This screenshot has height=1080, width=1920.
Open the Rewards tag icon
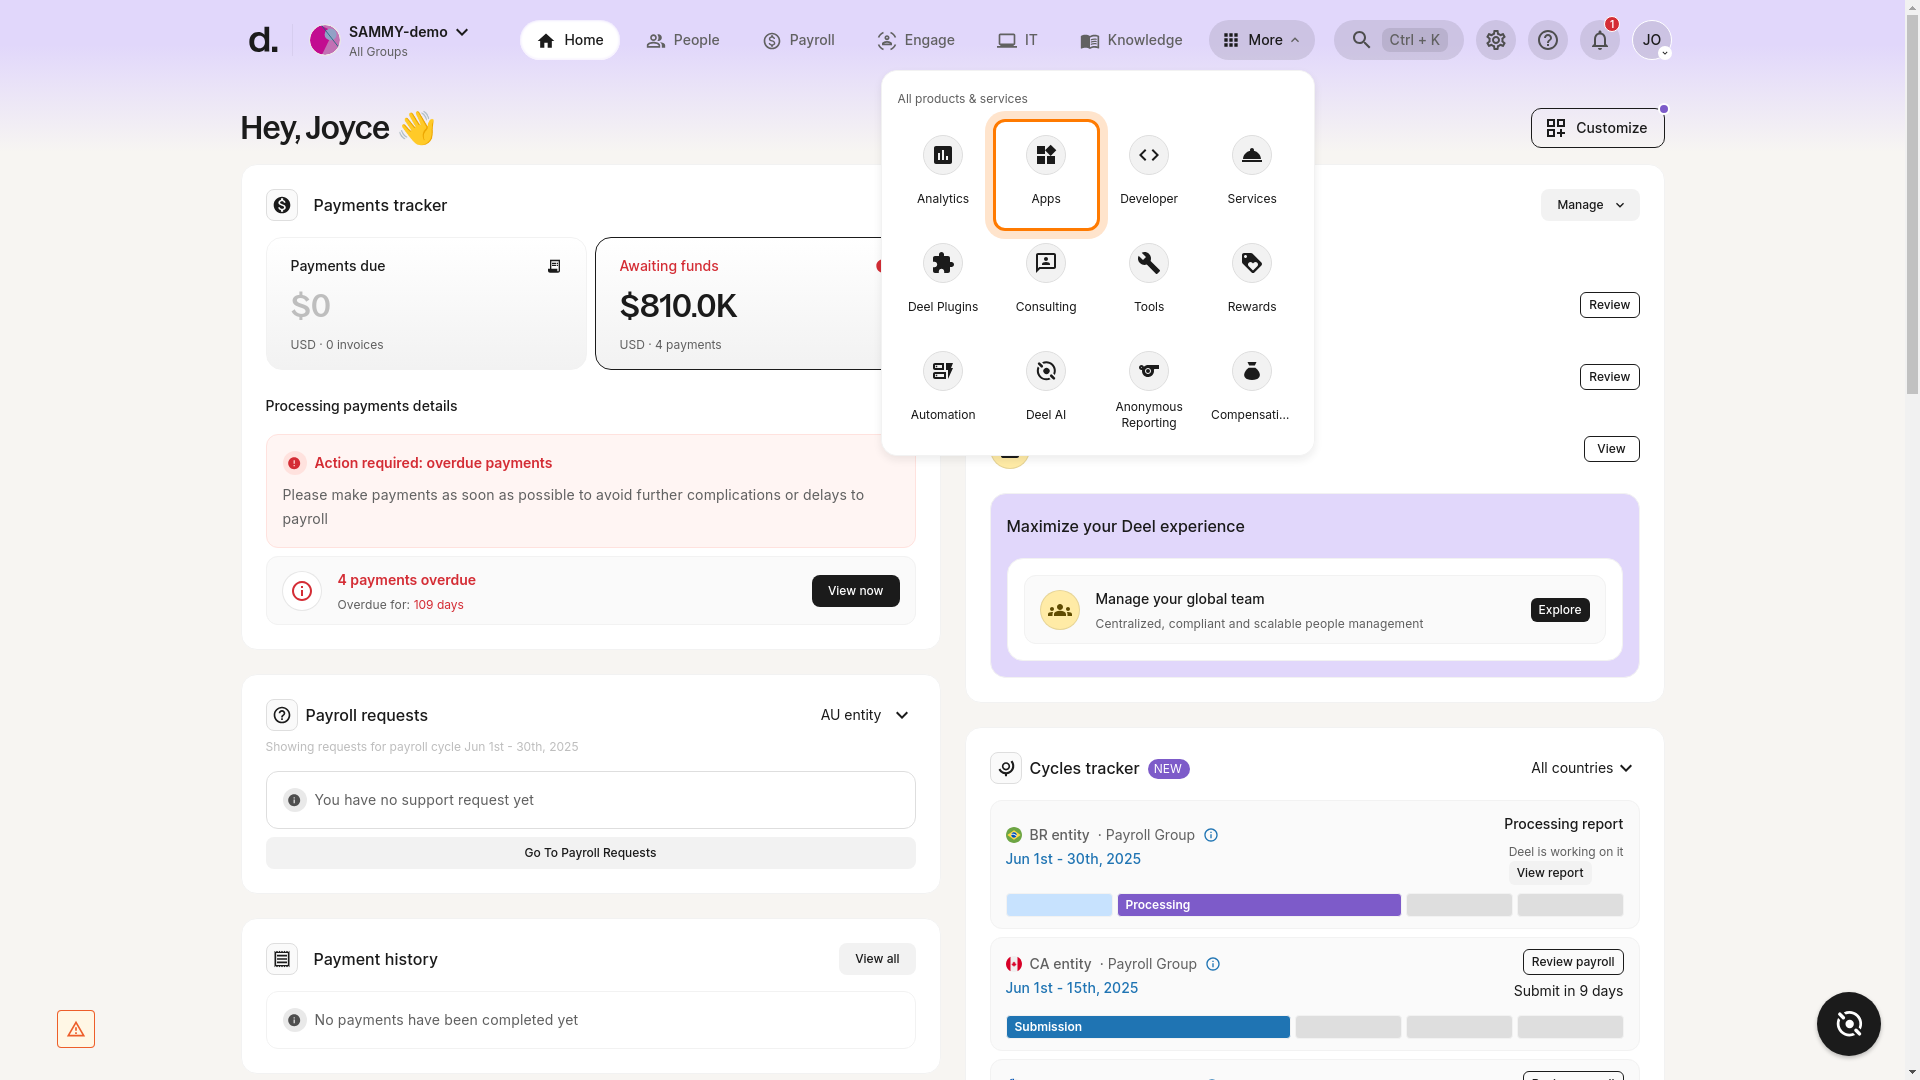coord(1251,263)
